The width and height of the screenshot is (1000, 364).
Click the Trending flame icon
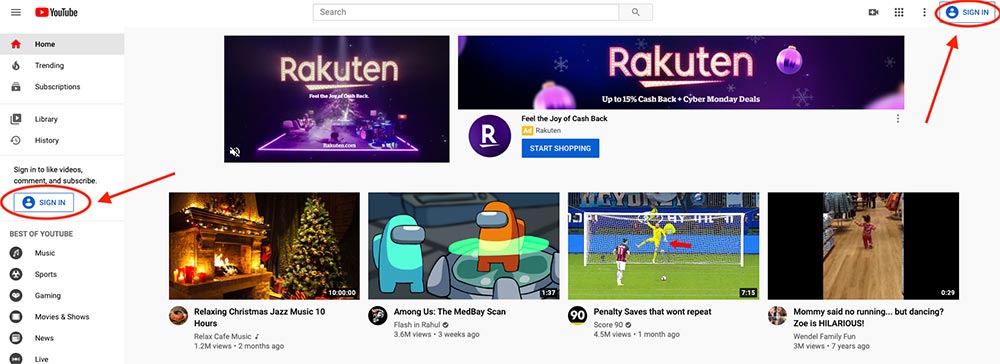point(16,66)
